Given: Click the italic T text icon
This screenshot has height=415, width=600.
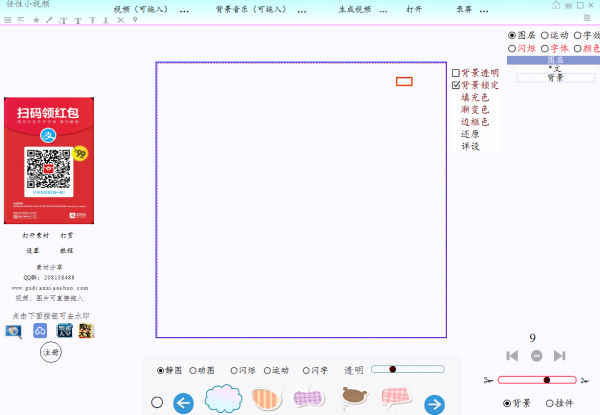Looking at the screenshot, I should click(x=63, y=20).
